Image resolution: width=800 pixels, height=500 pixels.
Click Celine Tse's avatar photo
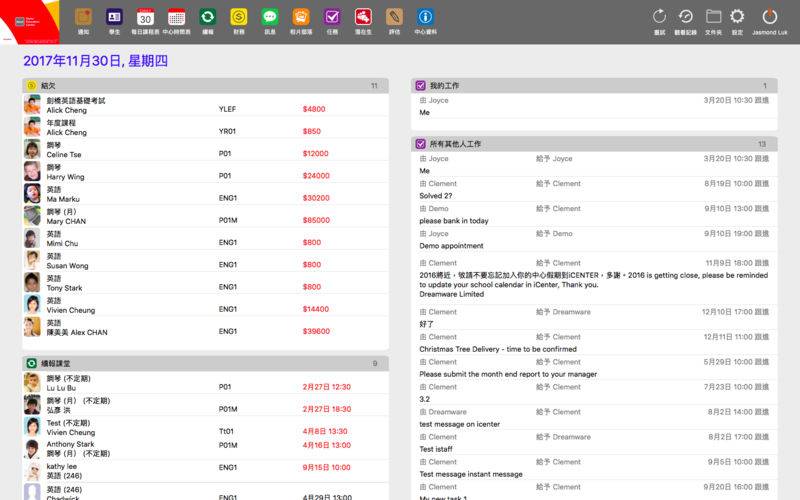click(x=32, y=149)
